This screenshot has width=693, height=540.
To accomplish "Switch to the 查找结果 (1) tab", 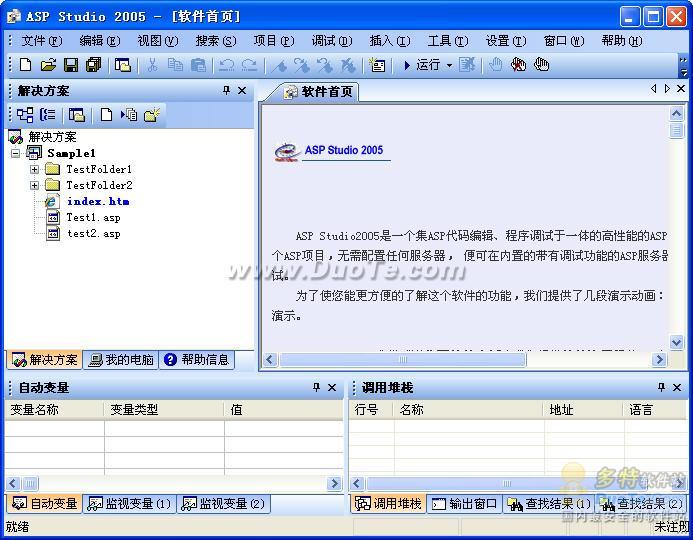I will 549,504.
